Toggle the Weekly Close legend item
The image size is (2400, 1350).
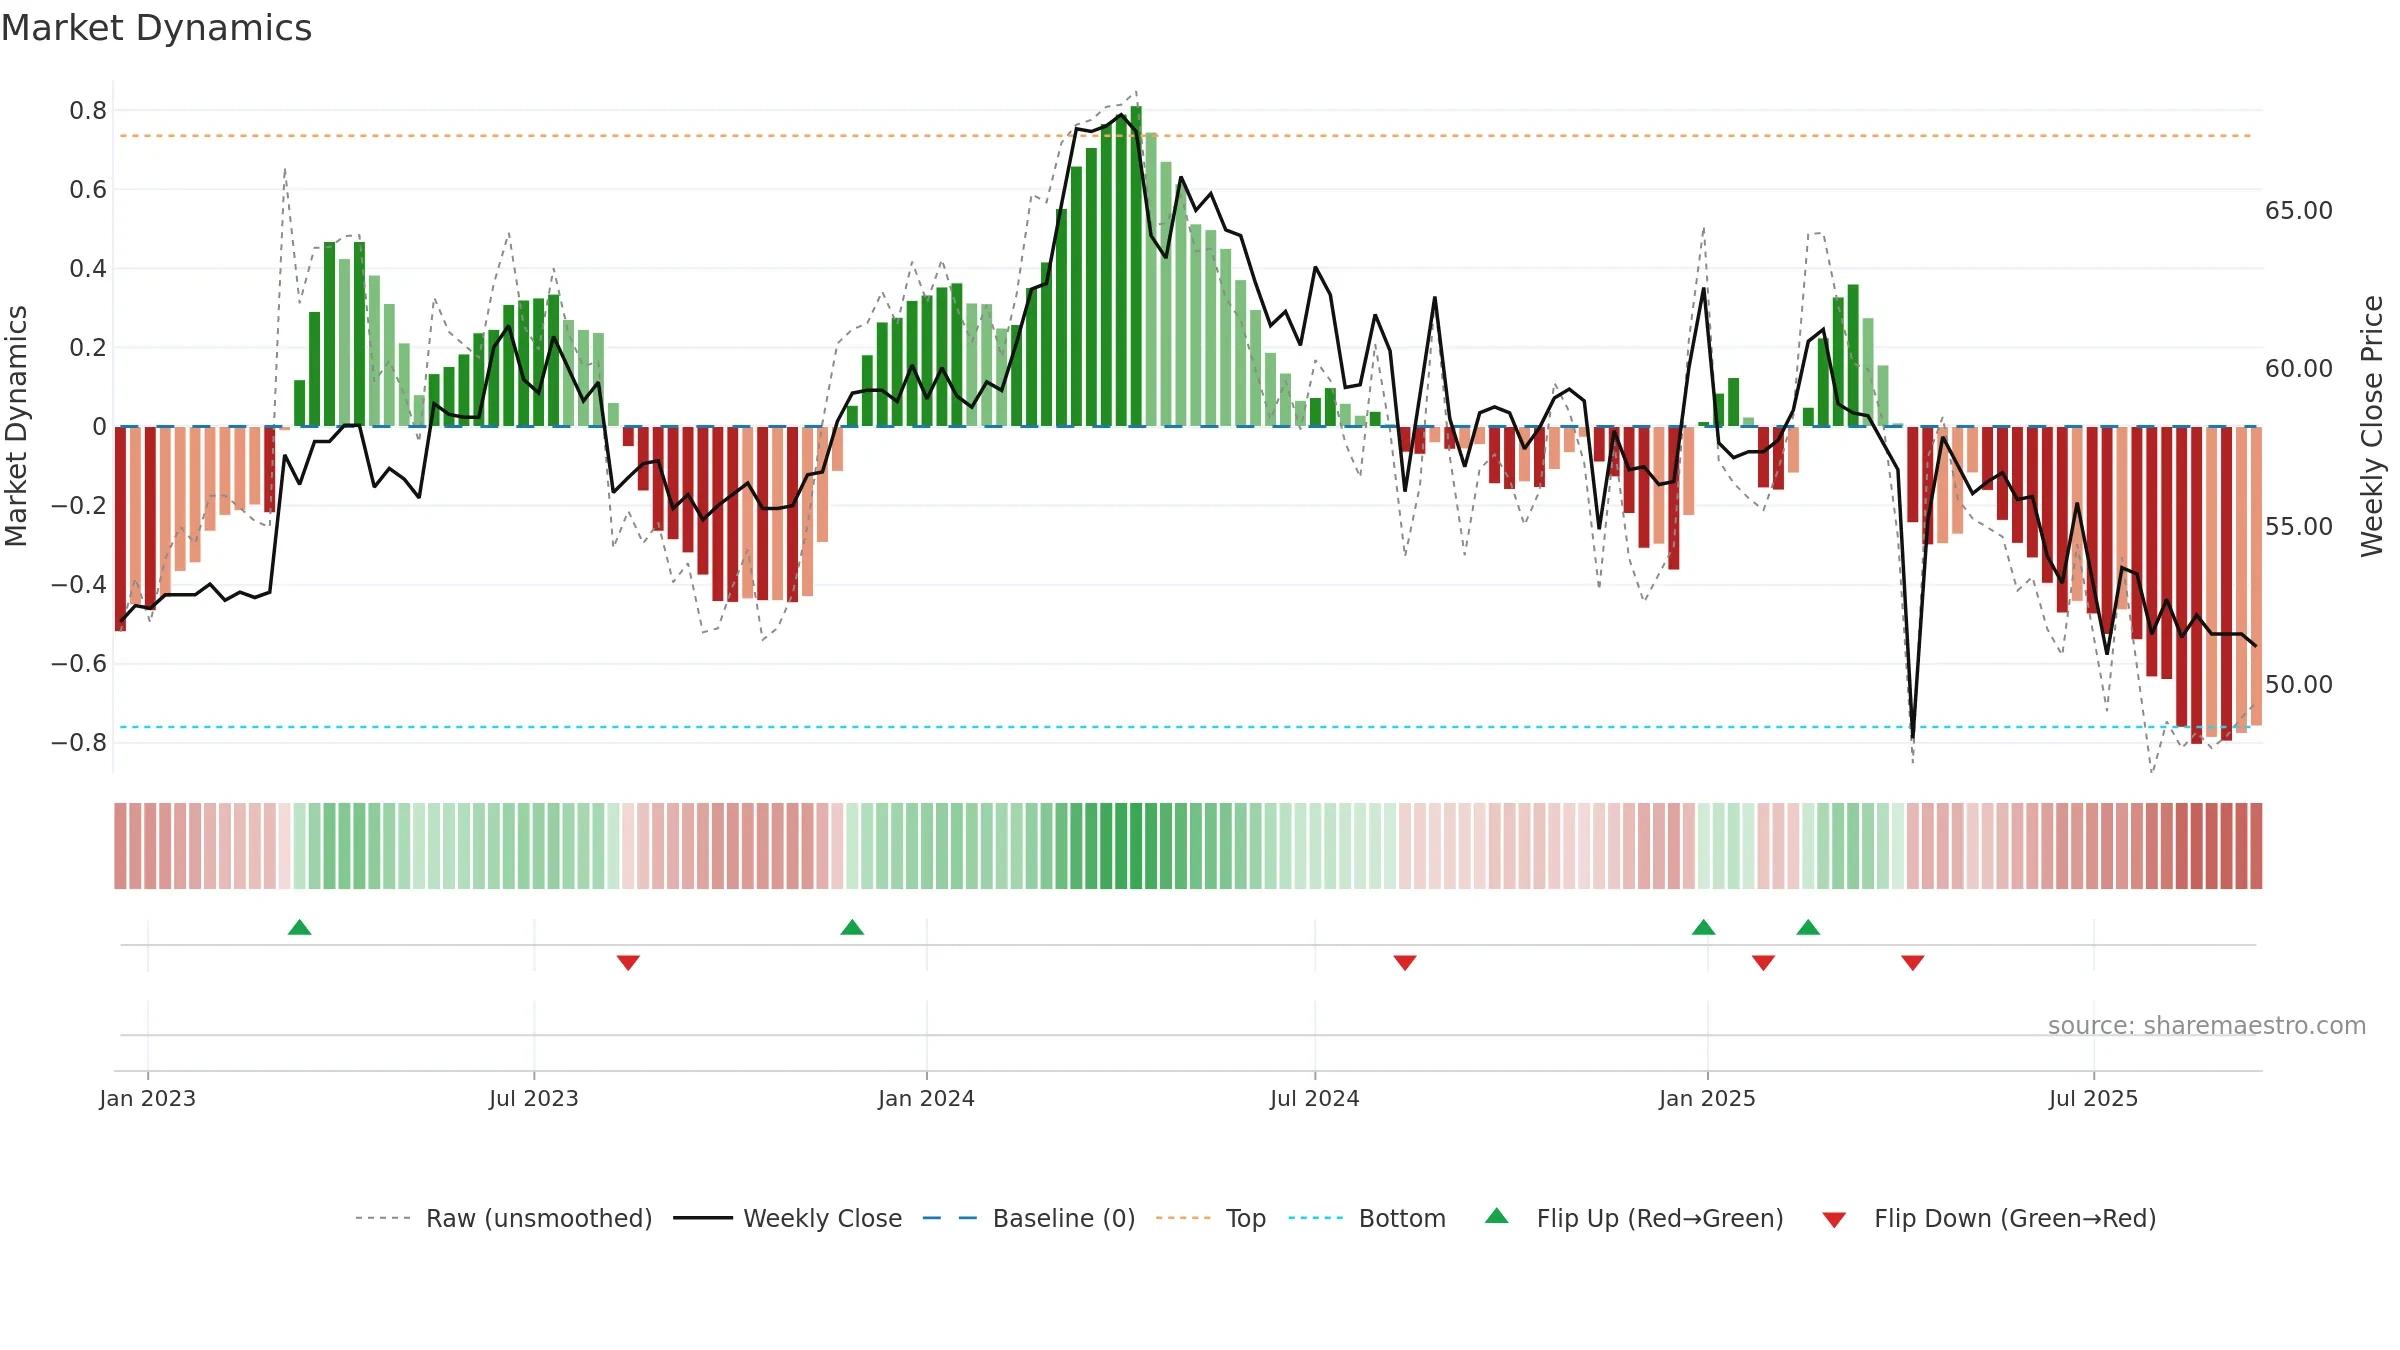click(x=788, y=1218)
